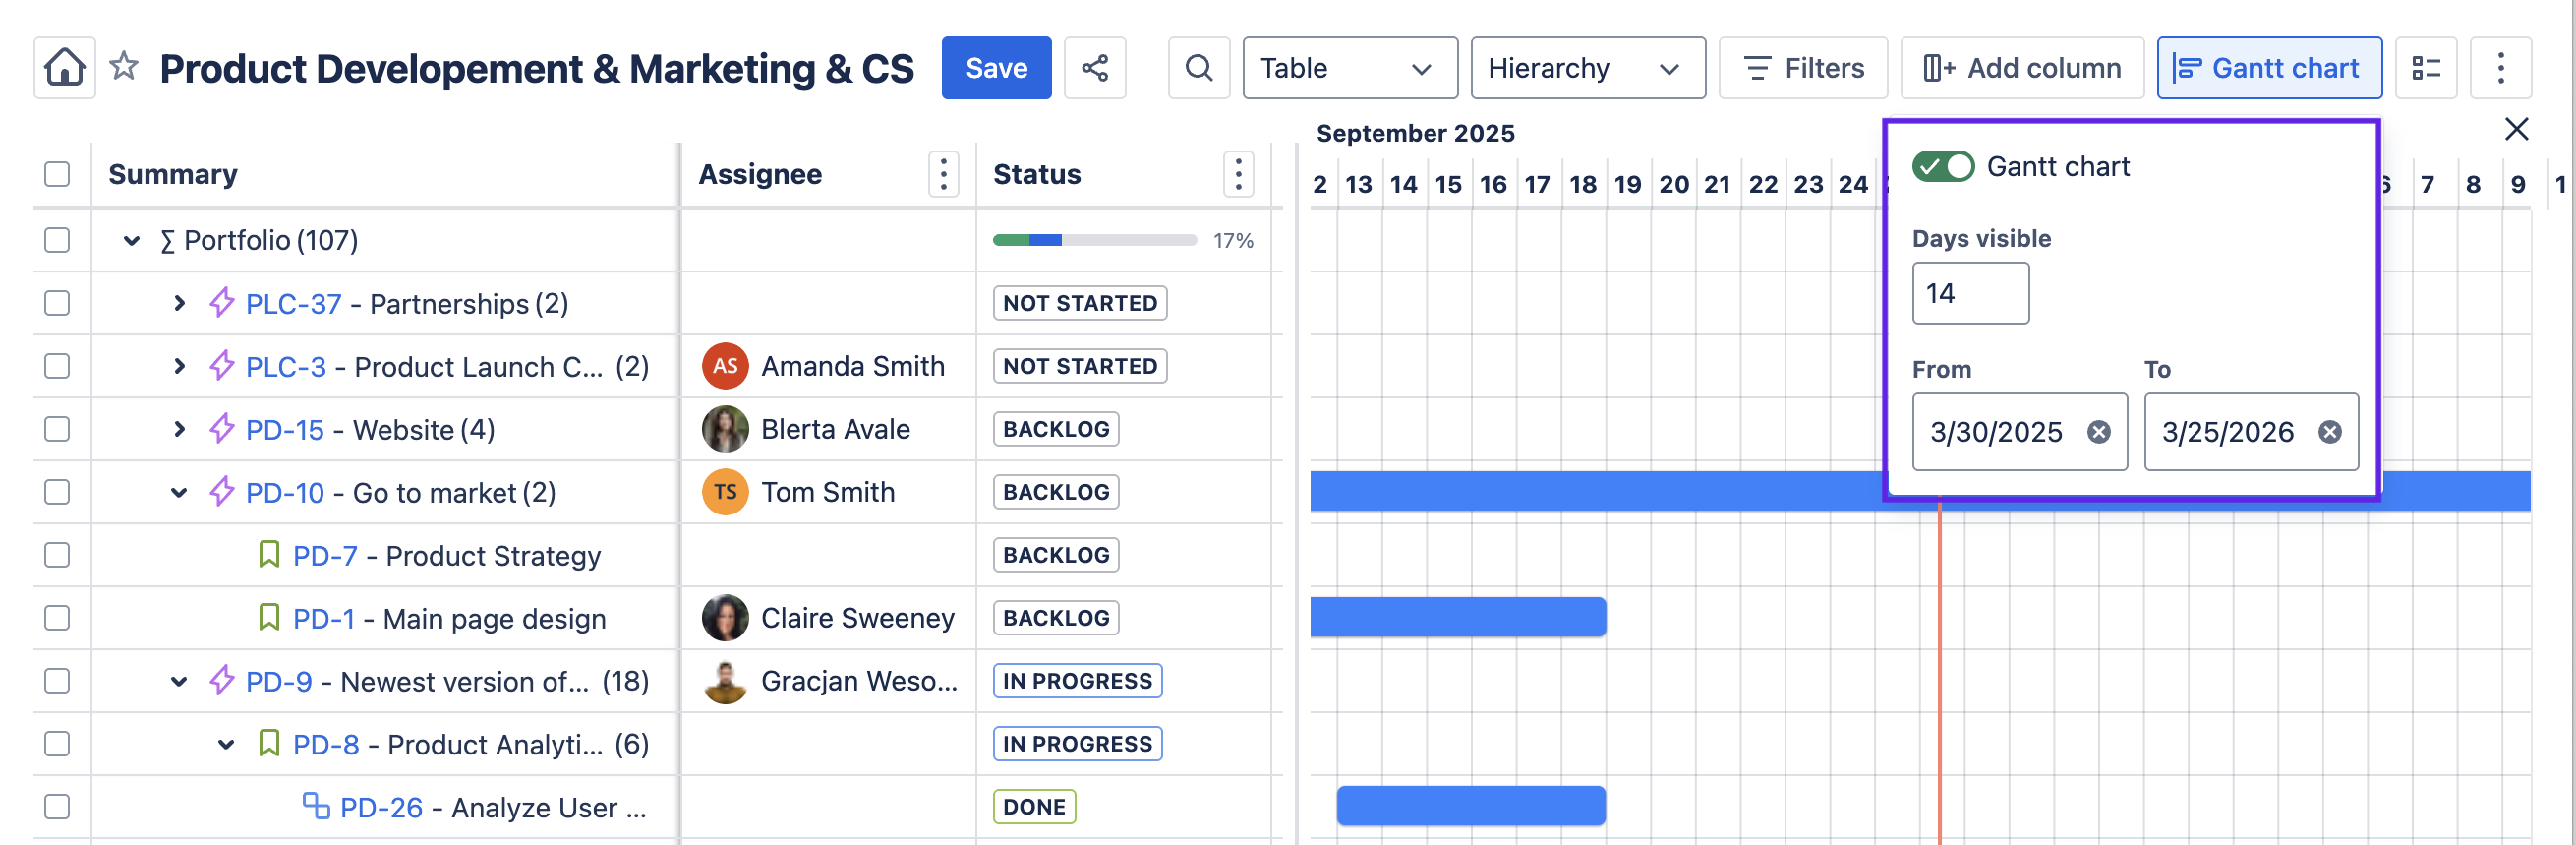The height and width of the screenshot is (845, 2576).
Task: Click the Days visible input field
Action: pos(1969,293)
